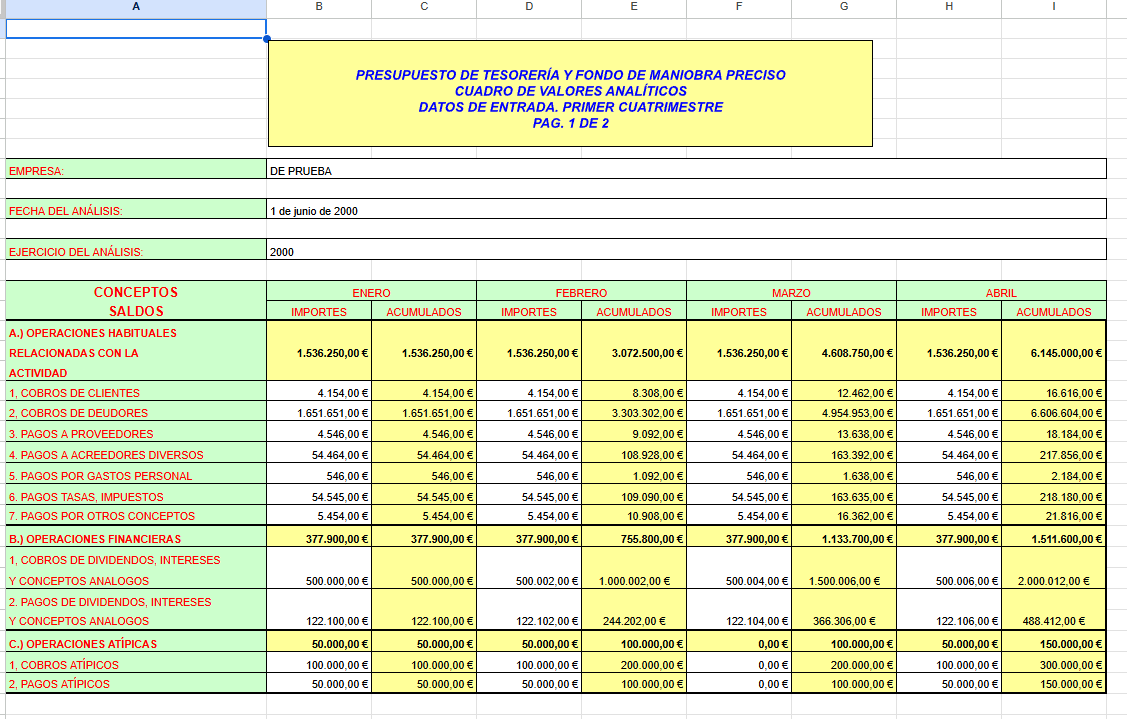
Task: Click the FEBRERO month header cell
Action: click(581, 293)
